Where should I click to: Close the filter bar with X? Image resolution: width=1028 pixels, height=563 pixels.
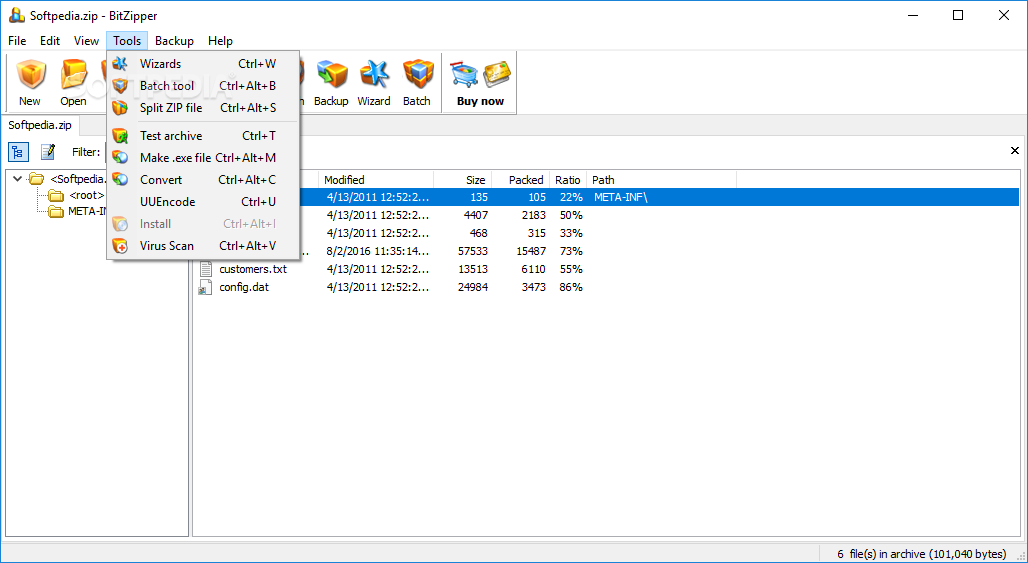tap(1015, 151)
